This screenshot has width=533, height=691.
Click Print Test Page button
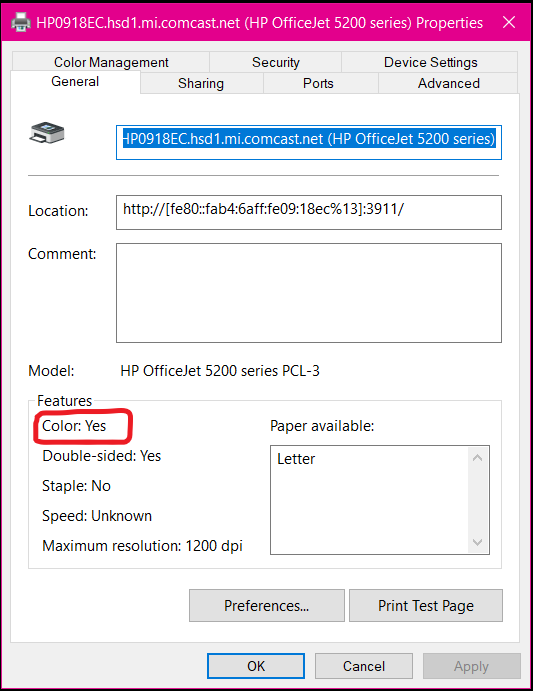click(426, 606)
